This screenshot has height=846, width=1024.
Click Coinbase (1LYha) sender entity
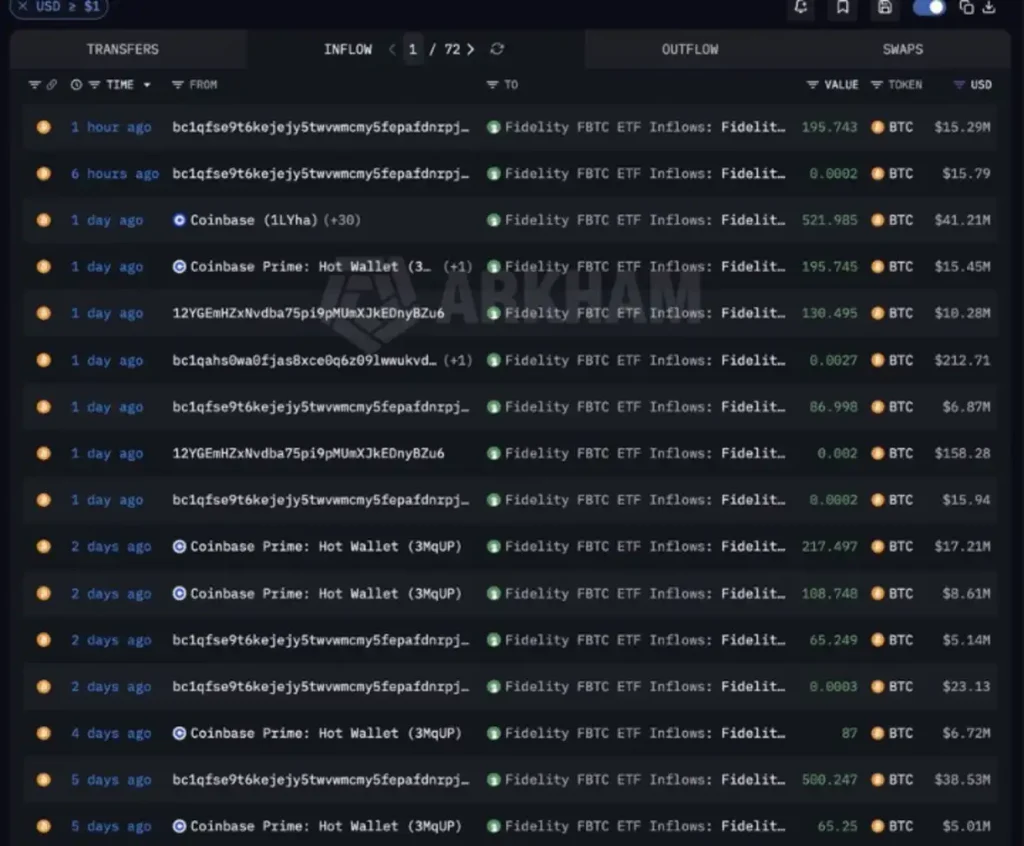[253, 220]
